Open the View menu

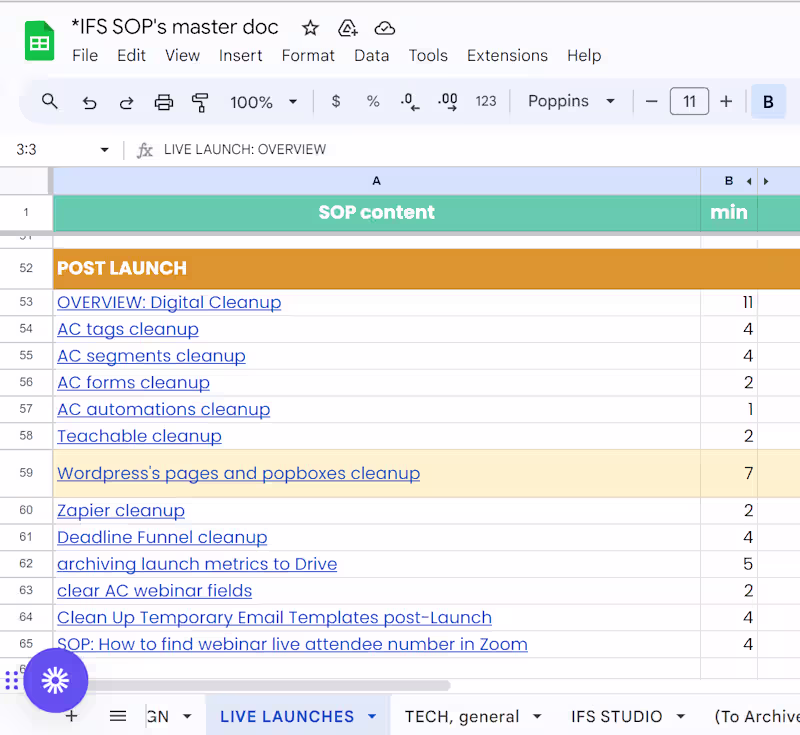click(182, 55)
